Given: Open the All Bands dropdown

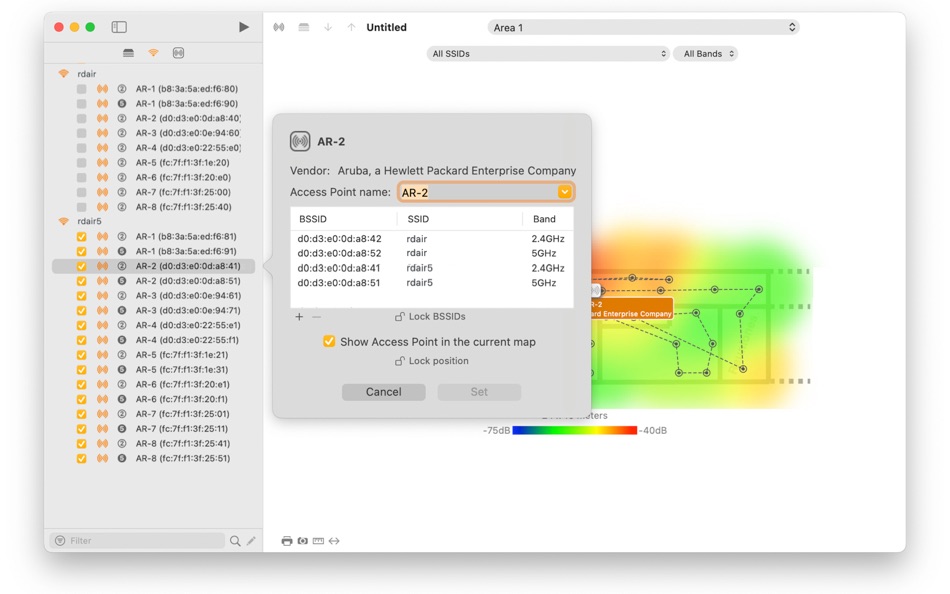Looking at the screenshot, I should pos(706,53).
